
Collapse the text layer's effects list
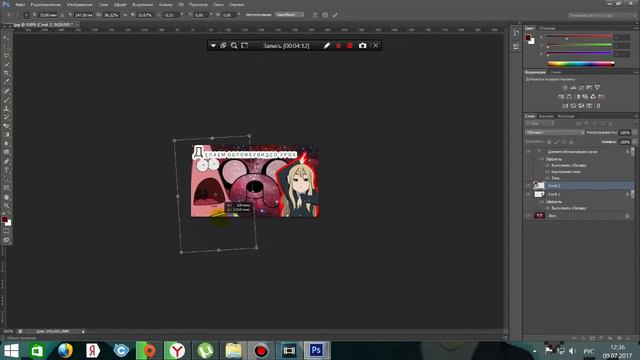633,151
